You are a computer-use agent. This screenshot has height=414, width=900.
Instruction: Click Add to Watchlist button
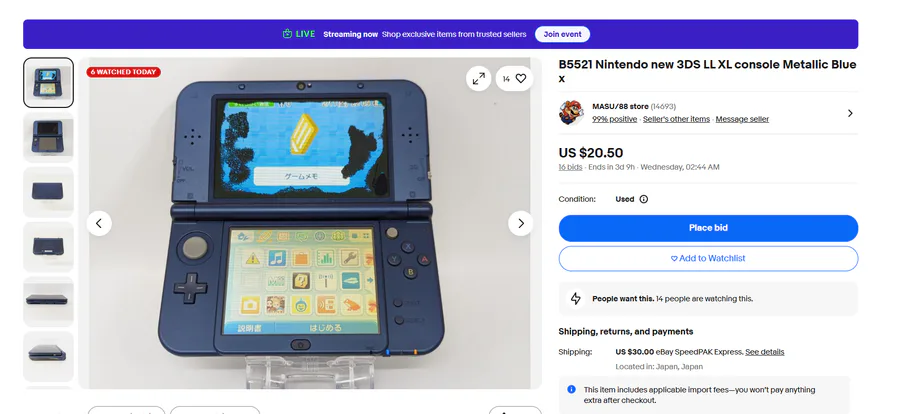(708, 258)
